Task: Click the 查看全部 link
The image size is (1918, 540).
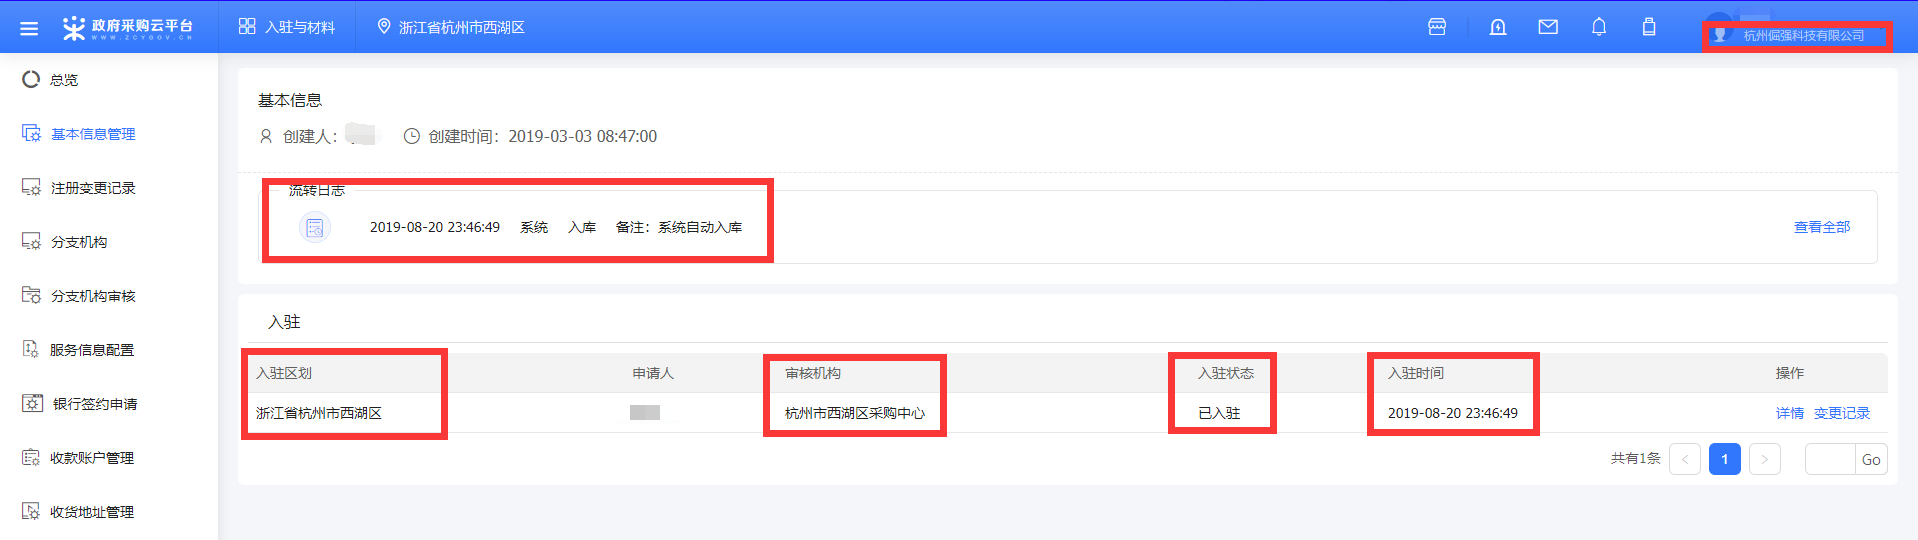Action: 1821,227
